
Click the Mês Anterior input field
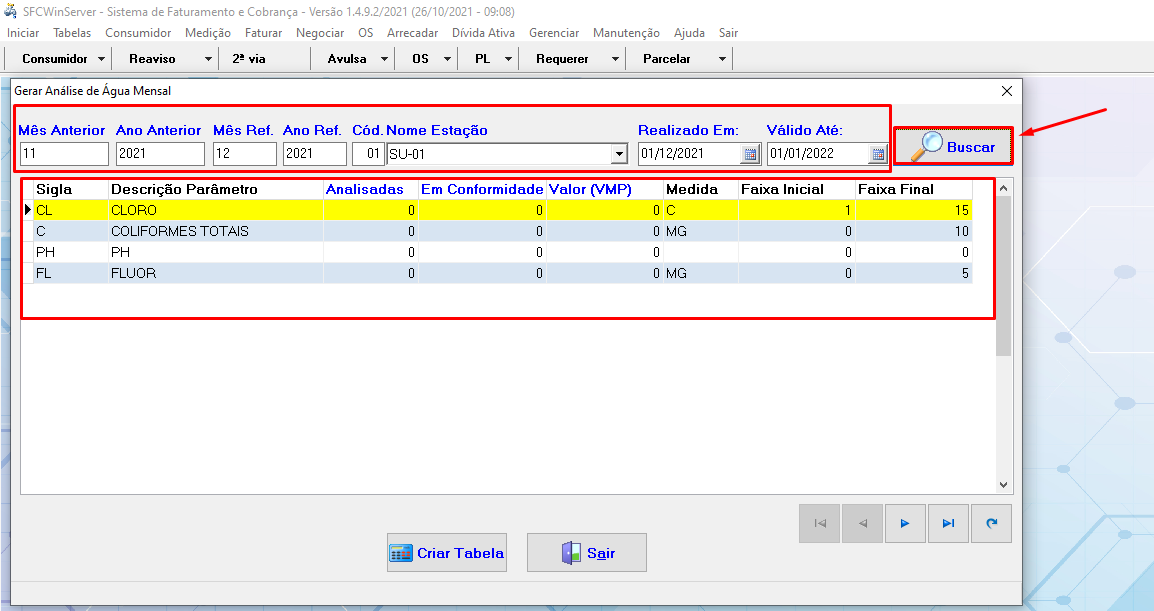(64, 154)
